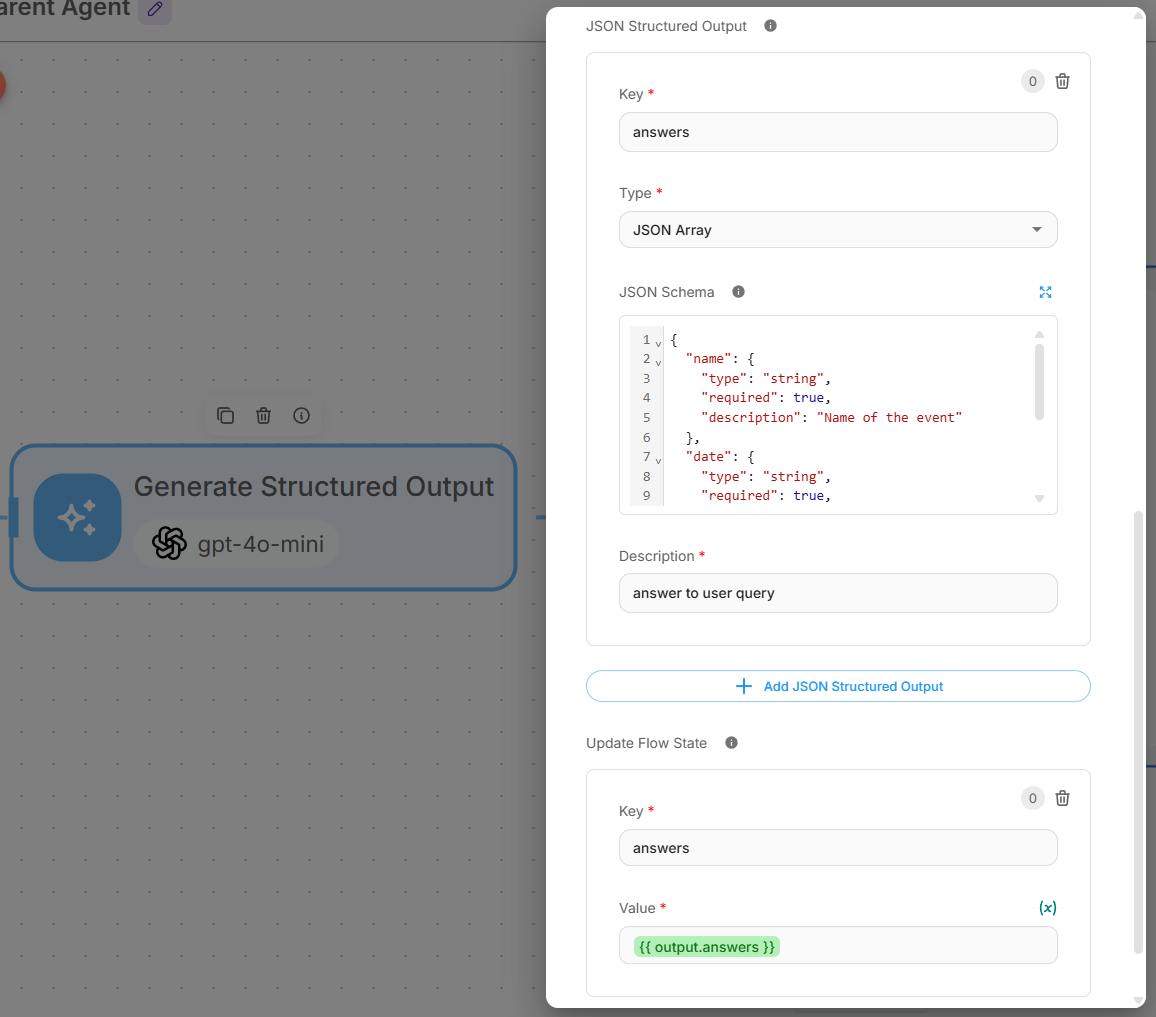Click Add JSON Structured Output button
The height and width of the screenshot is (1017, 1156).
pos(837,686)
